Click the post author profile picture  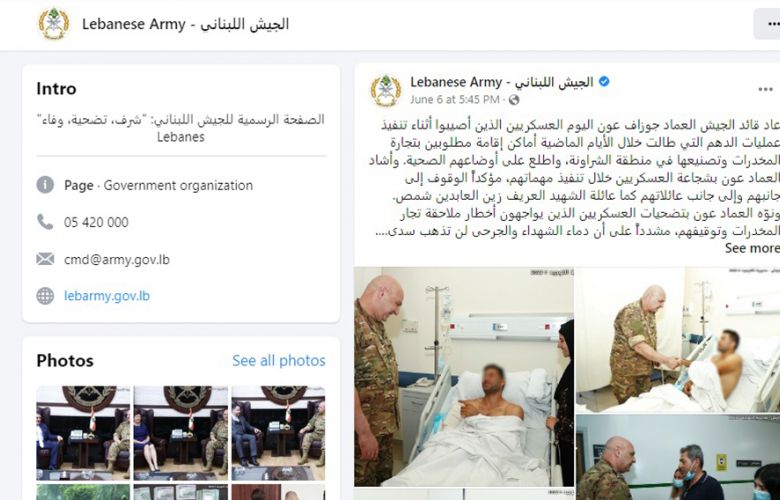(386, 91)
